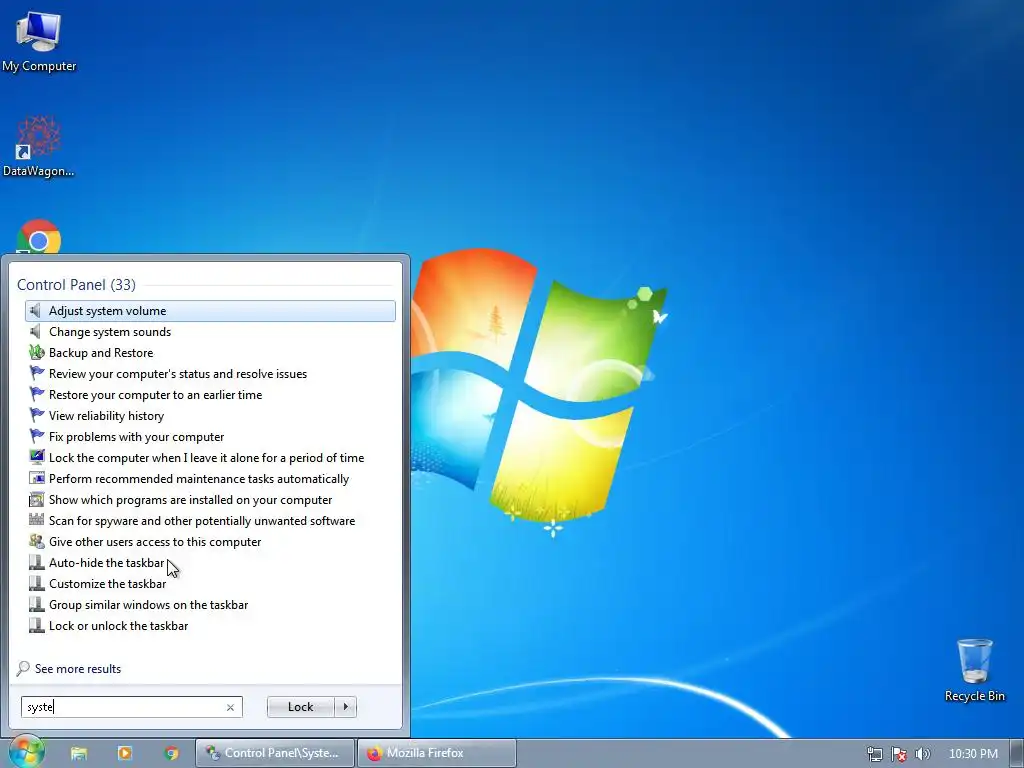Open Perform recommended maintenance tasks automatically

(x=210, y=479)
